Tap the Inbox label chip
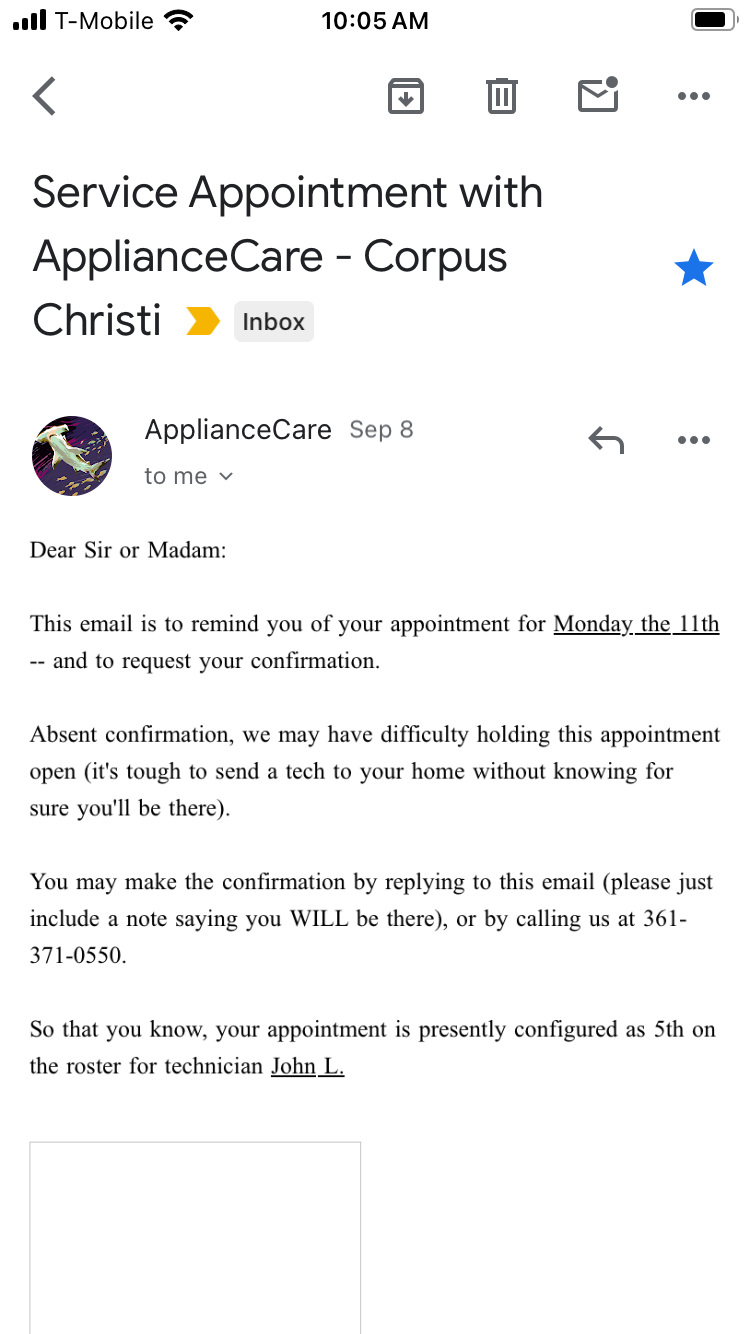The height and width of the screenshot is (1334, 750). 273,322
